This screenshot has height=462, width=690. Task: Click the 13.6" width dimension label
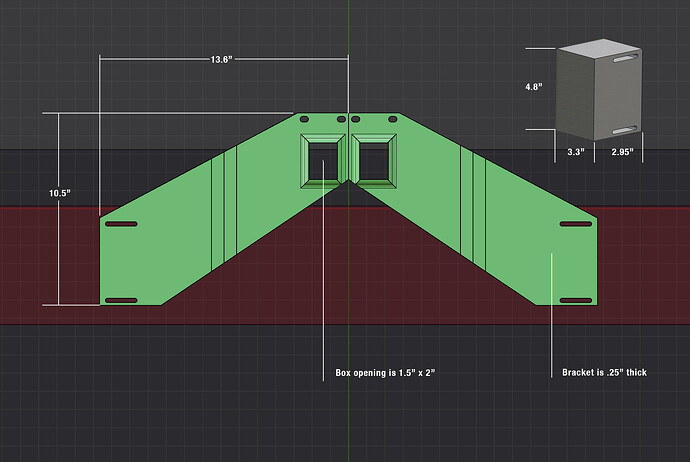pyautogui.click(x=221, y=59)
